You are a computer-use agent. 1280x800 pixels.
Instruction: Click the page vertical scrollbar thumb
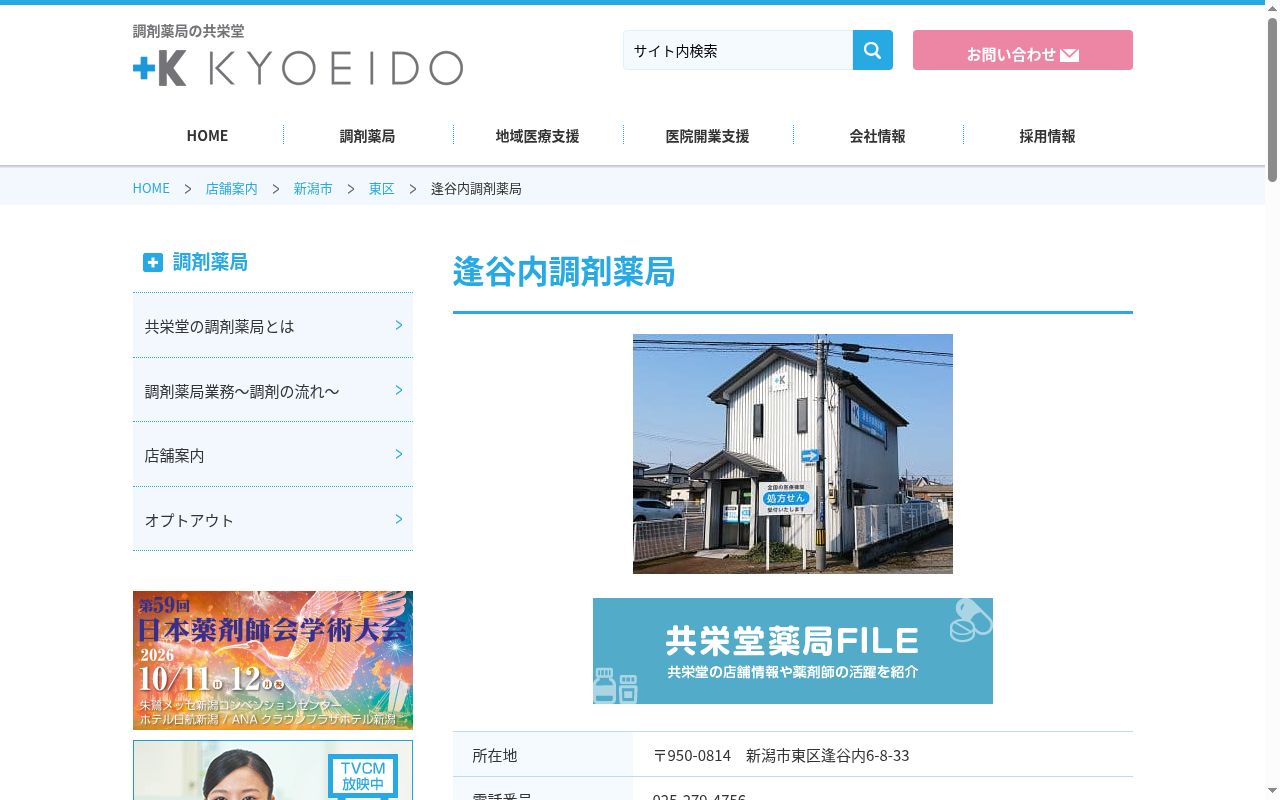1272,98
